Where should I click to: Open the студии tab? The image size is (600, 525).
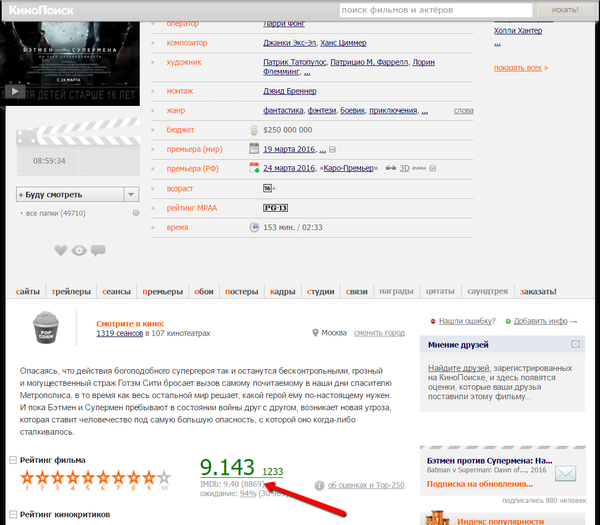[320, 292]
